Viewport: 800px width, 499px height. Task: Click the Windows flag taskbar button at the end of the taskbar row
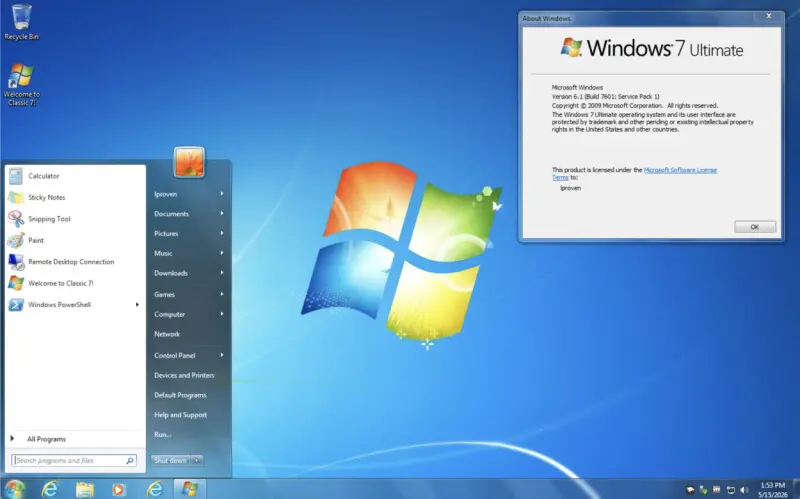tap(190, 489)
